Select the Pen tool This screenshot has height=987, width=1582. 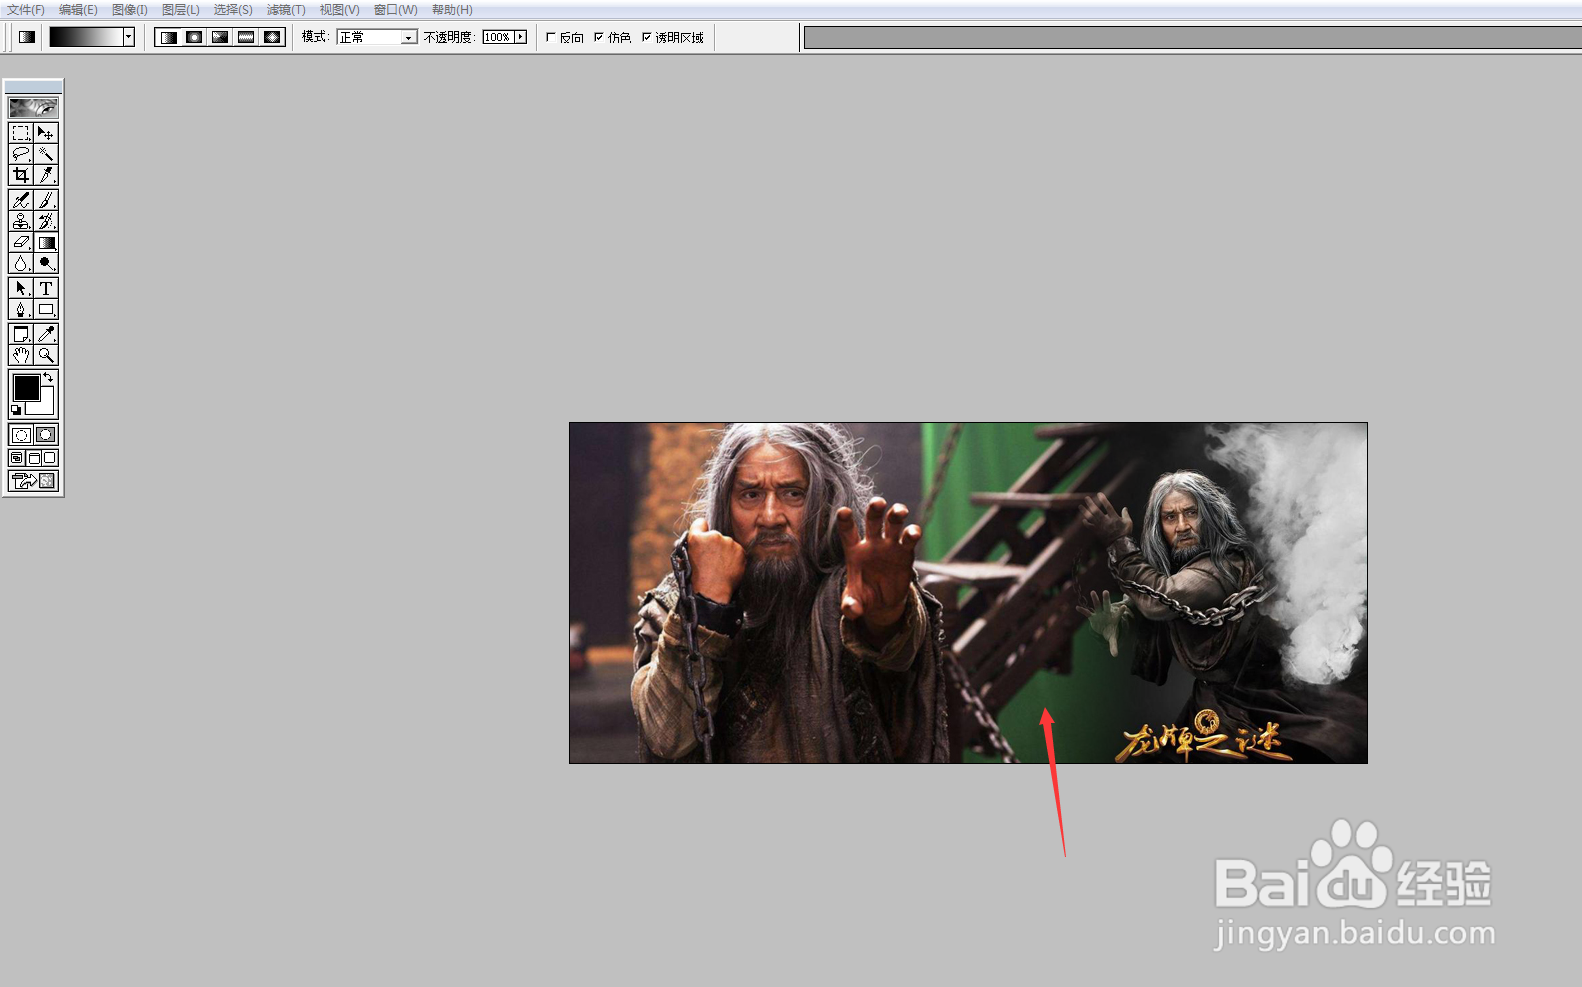pyautogui.click(x=21, y=309)
